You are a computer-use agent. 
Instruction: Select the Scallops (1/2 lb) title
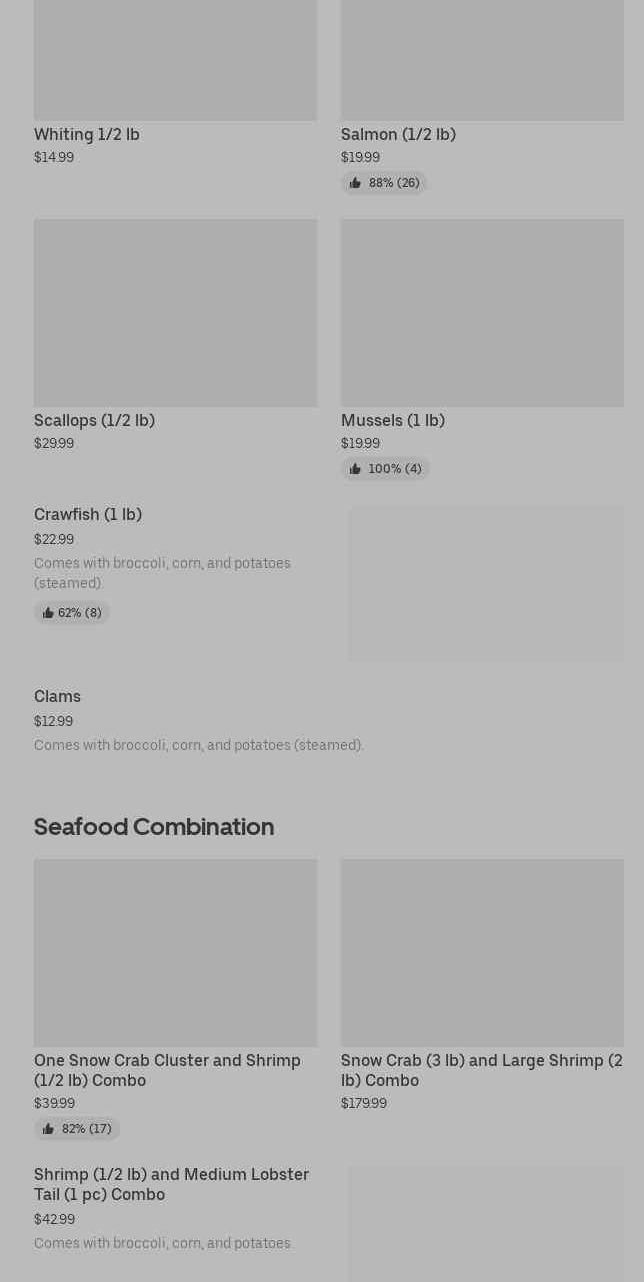[x=94, y=420]
